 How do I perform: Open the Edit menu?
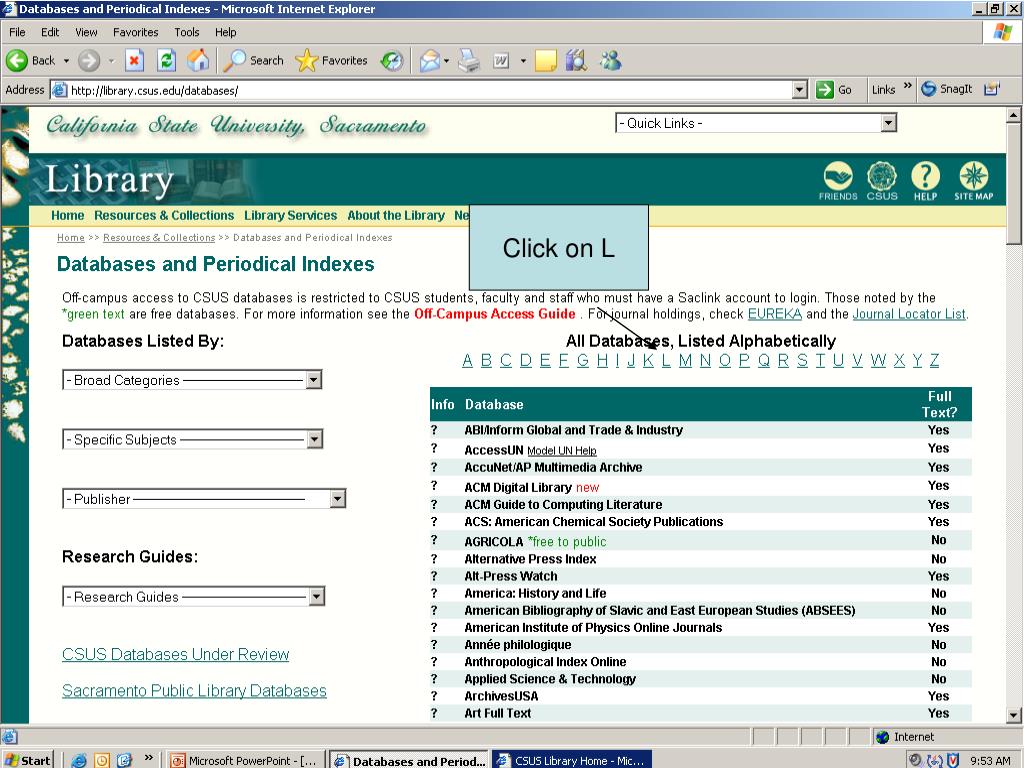pyautogui.click(x=50, y=32)
